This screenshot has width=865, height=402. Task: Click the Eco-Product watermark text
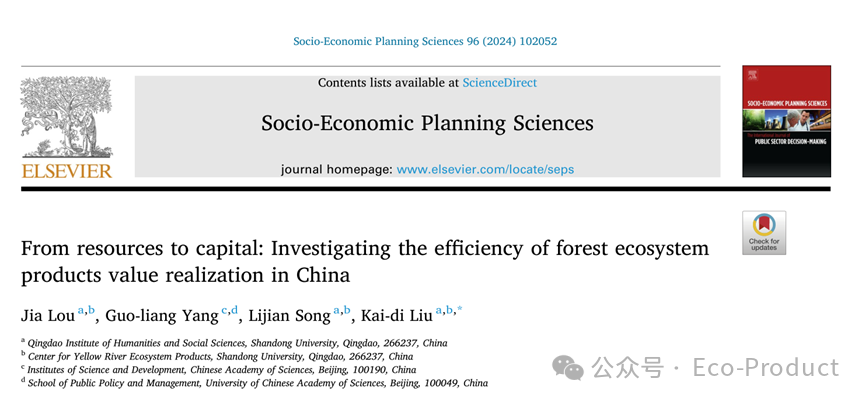(766, 368)
